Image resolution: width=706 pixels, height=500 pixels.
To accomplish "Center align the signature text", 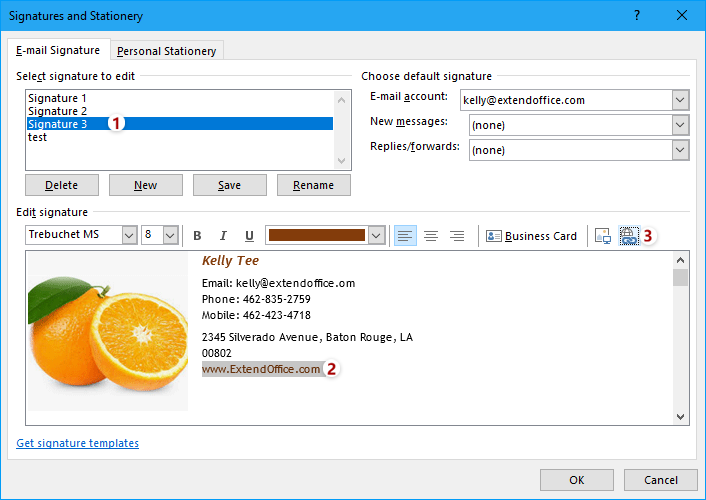I will tap(431, 236).
